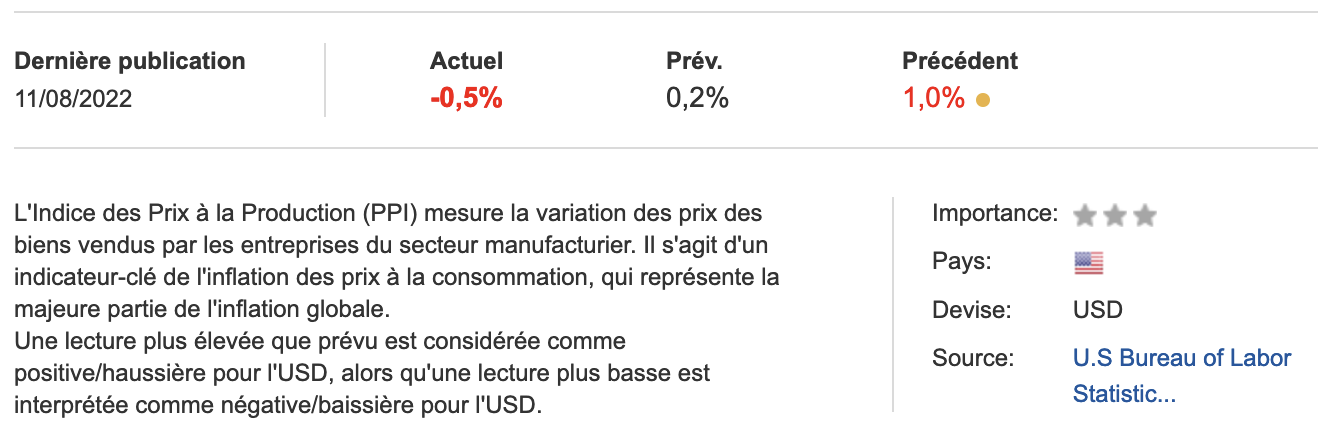Screen dimensions: 1320x446
Task: Click the Prév. forecast value 0,2%
Action: 697,98
